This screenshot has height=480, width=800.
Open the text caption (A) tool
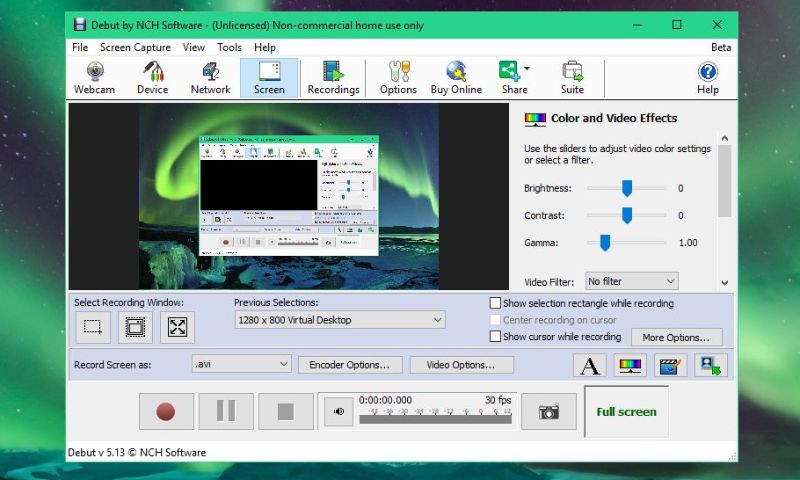pyautogui.click(x=590, y=365)
